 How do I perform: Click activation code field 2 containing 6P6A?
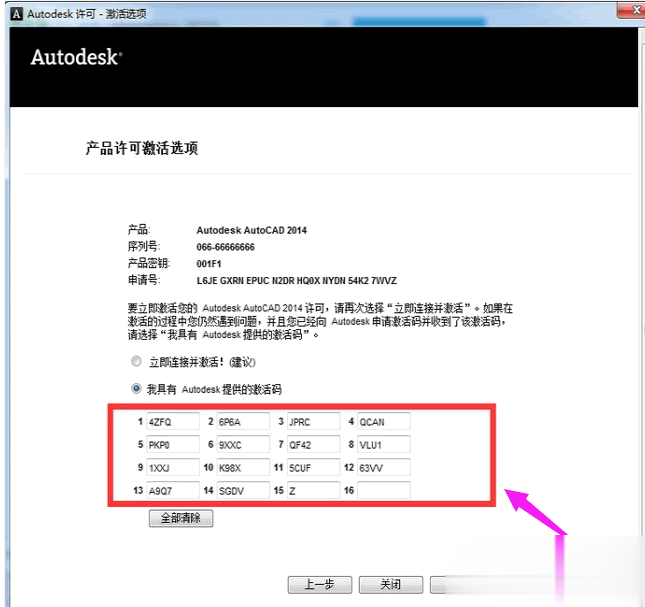pos(244,422)
